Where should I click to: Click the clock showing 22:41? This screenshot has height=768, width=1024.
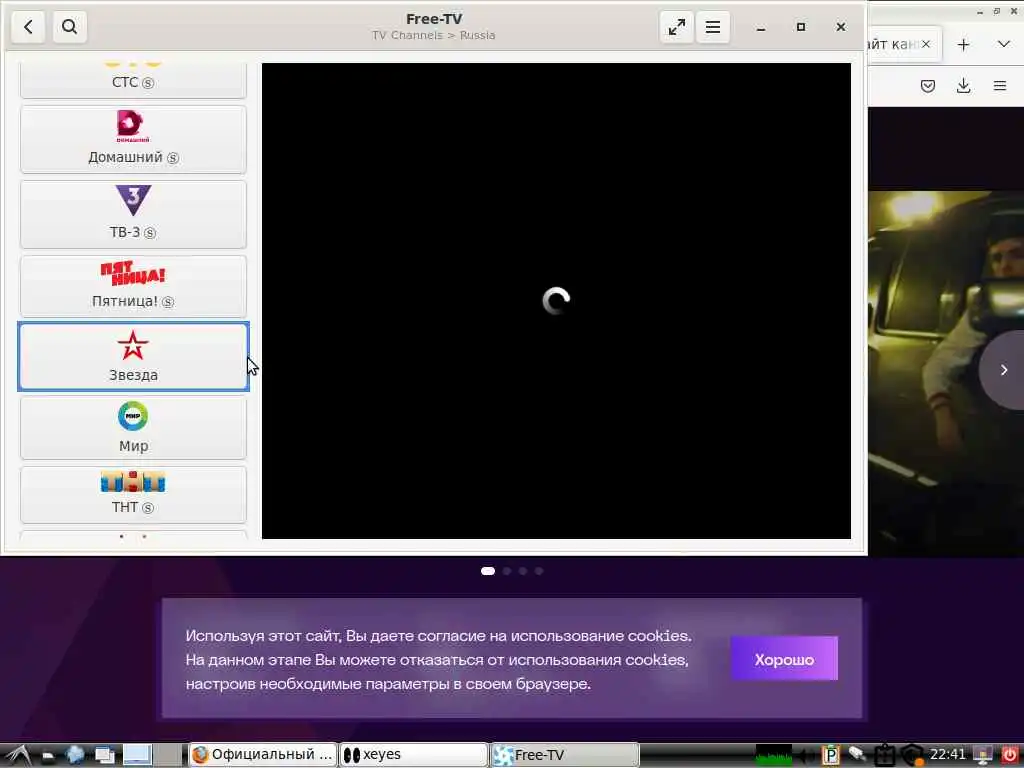click(x=947, y=754)
